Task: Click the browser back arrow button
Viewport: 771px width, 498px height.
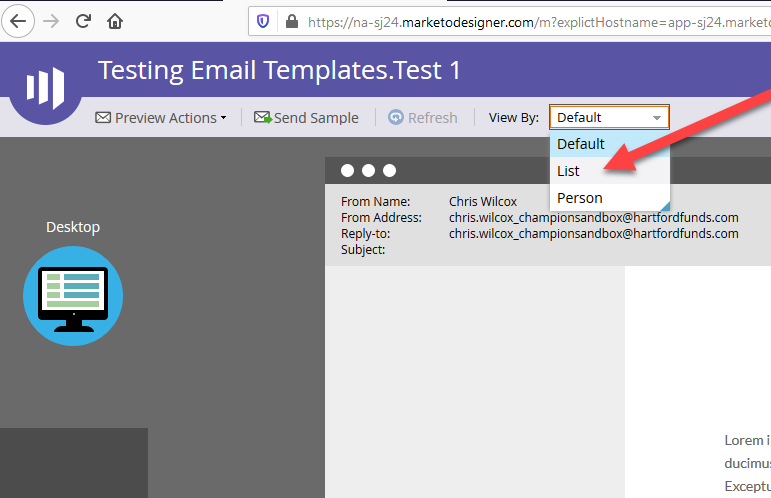Action: (x=20, y=20)
